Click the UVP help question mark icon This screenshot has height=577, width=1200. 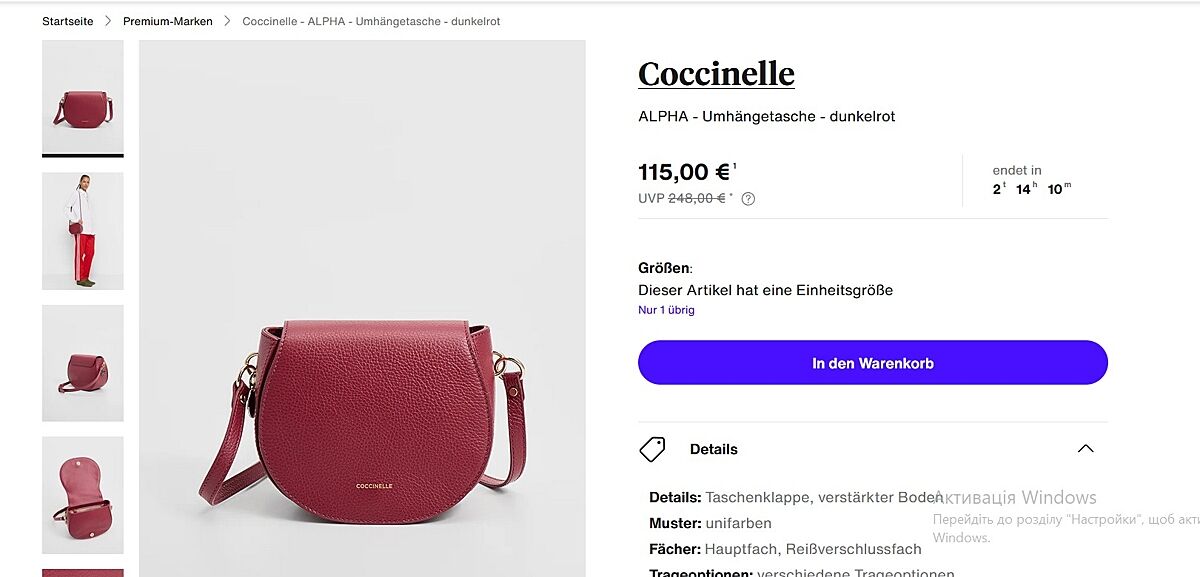pyautogui.click(x=748, y=199)
